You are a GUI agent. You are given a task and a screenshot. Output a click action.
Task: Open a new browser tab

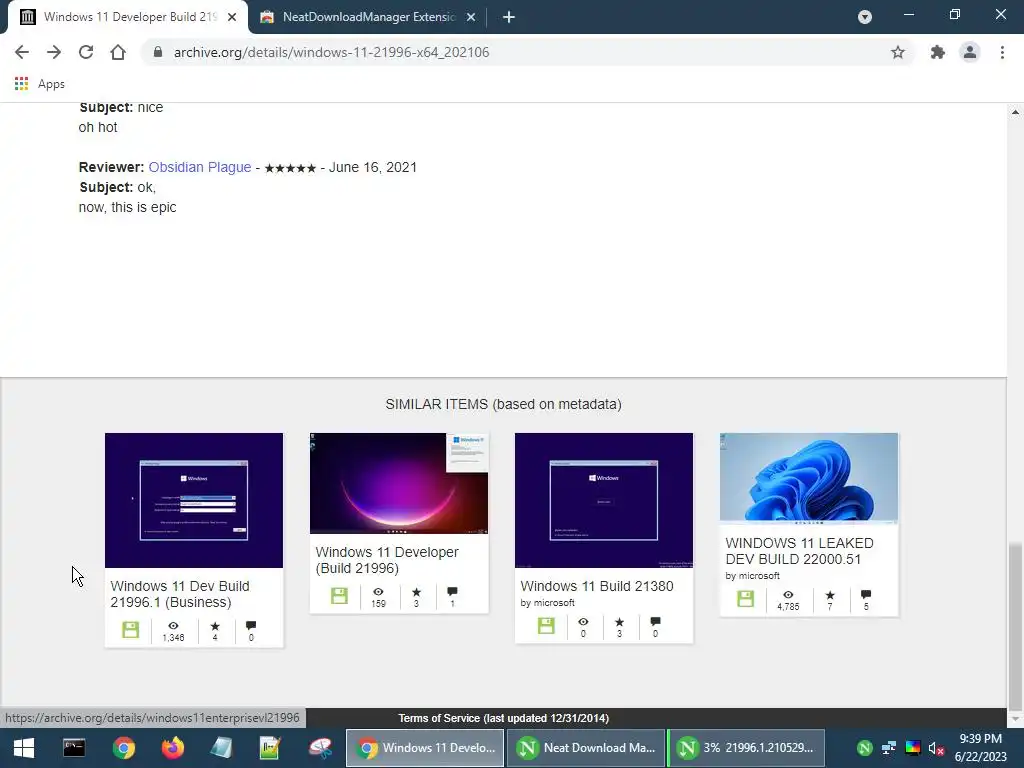(x=509, y=17)
